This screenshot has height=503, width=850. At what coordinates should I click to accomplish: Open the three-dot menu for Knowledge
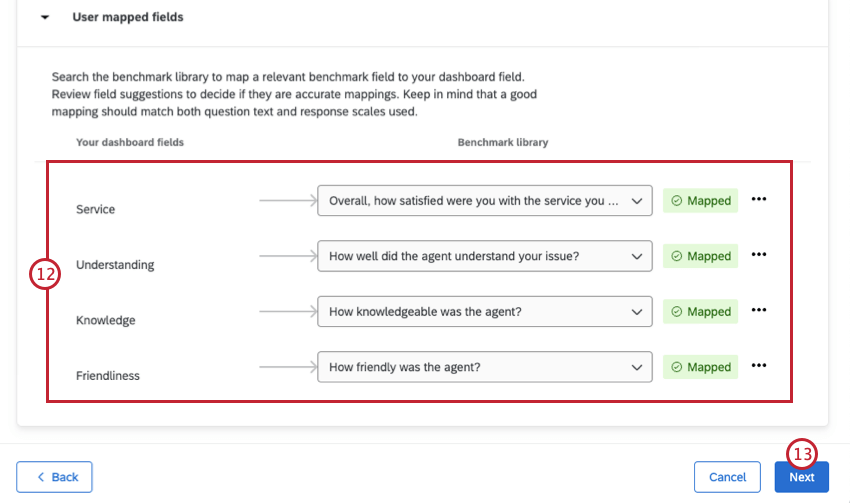(758, 311)
